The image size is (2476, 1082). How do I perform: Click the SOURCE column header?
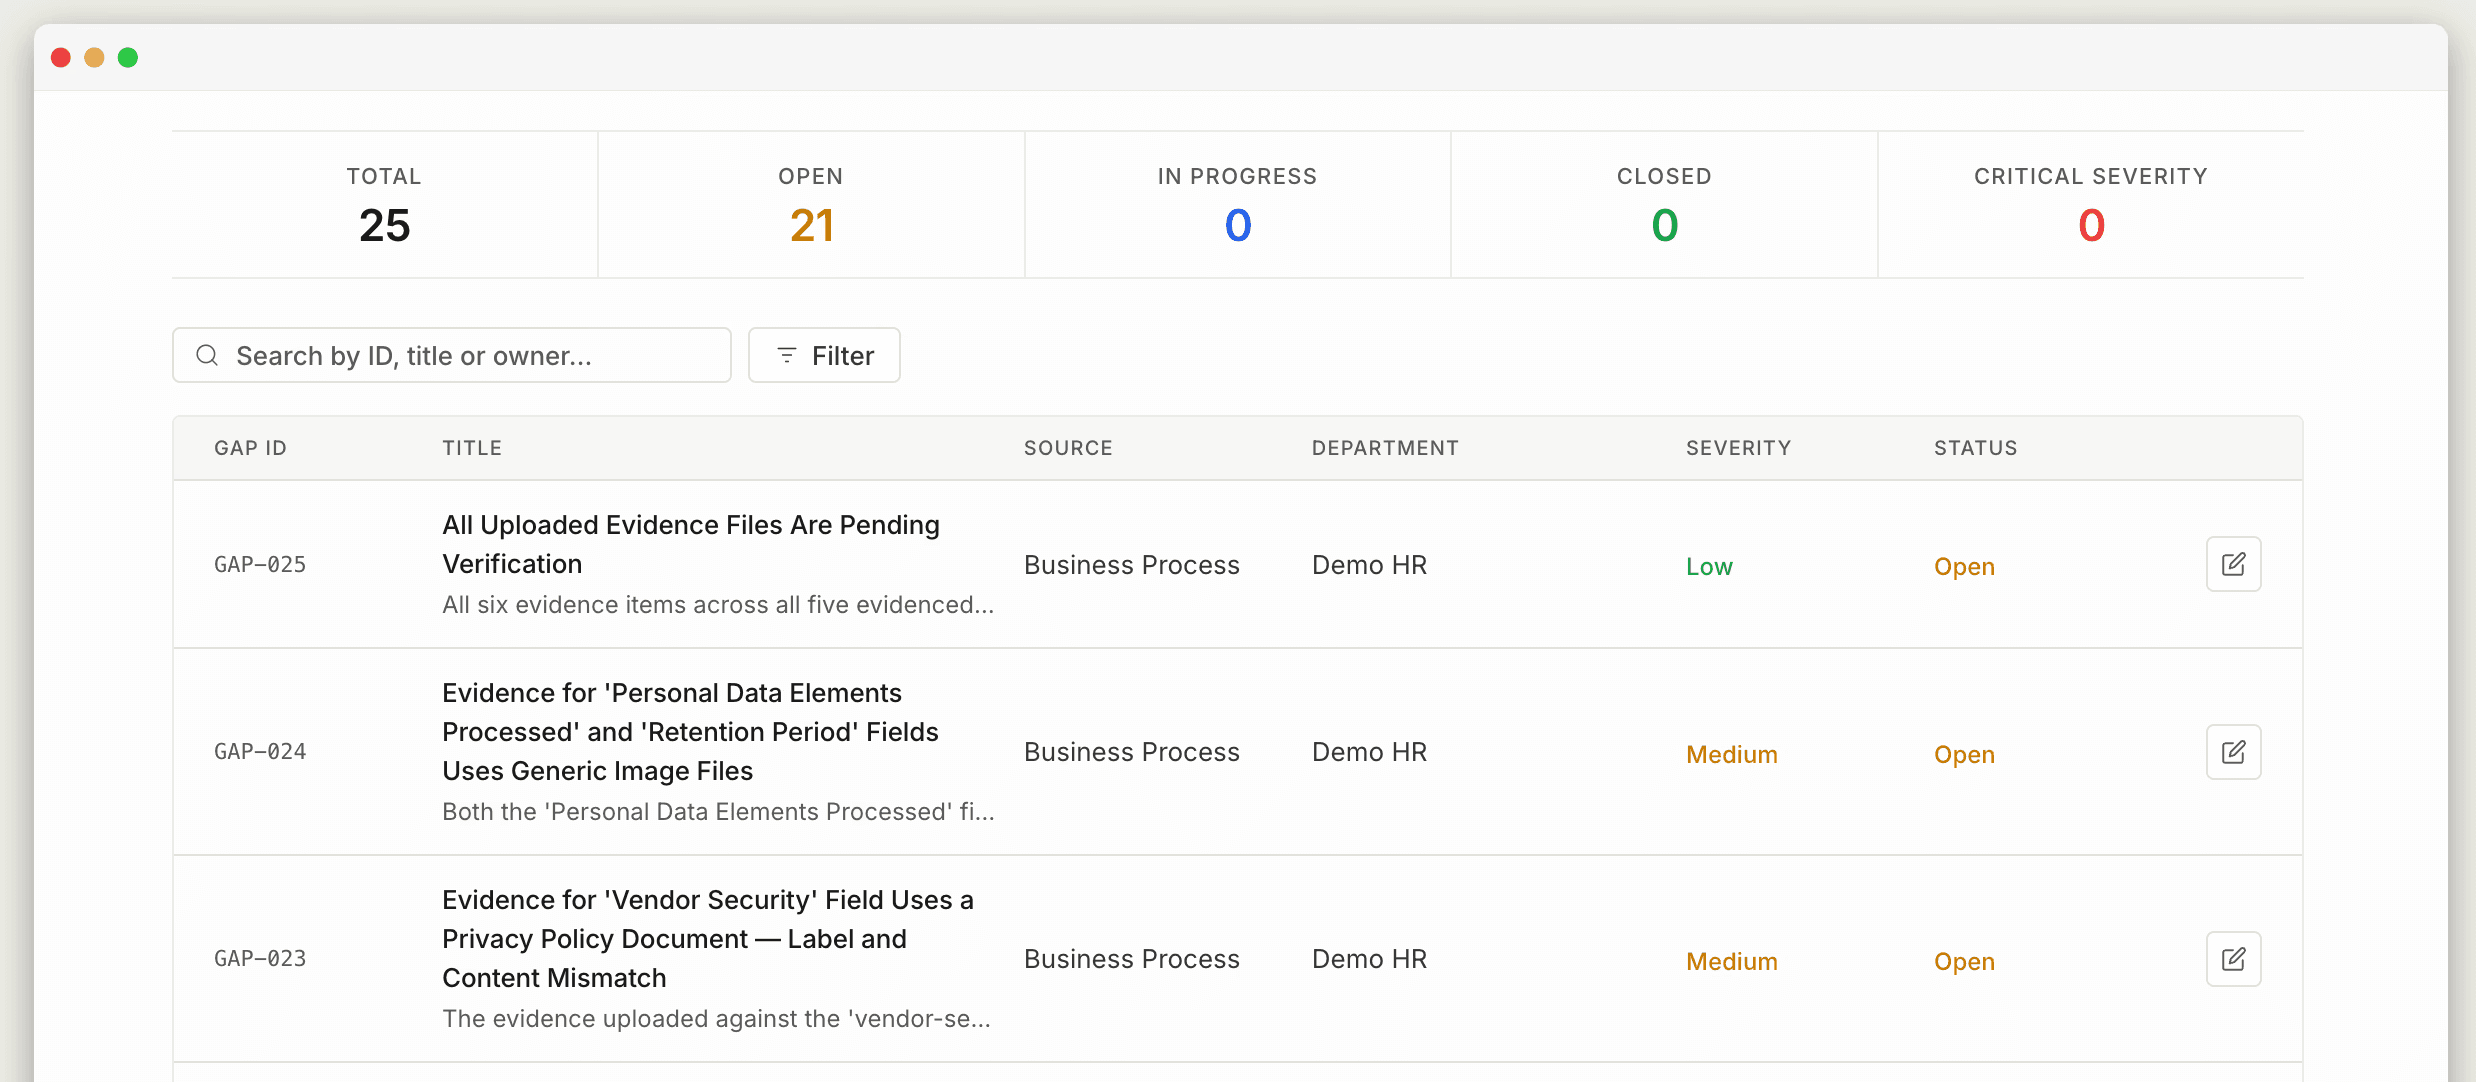click(1068, 448)
